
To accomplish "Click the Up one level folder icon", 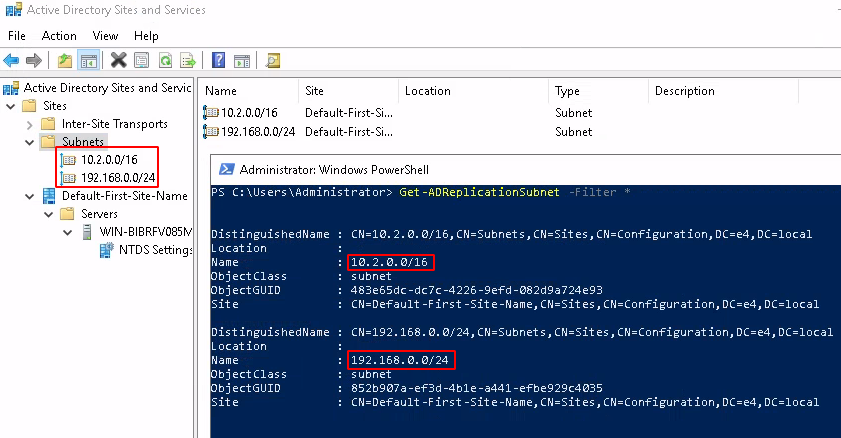I will pos(65,61).
